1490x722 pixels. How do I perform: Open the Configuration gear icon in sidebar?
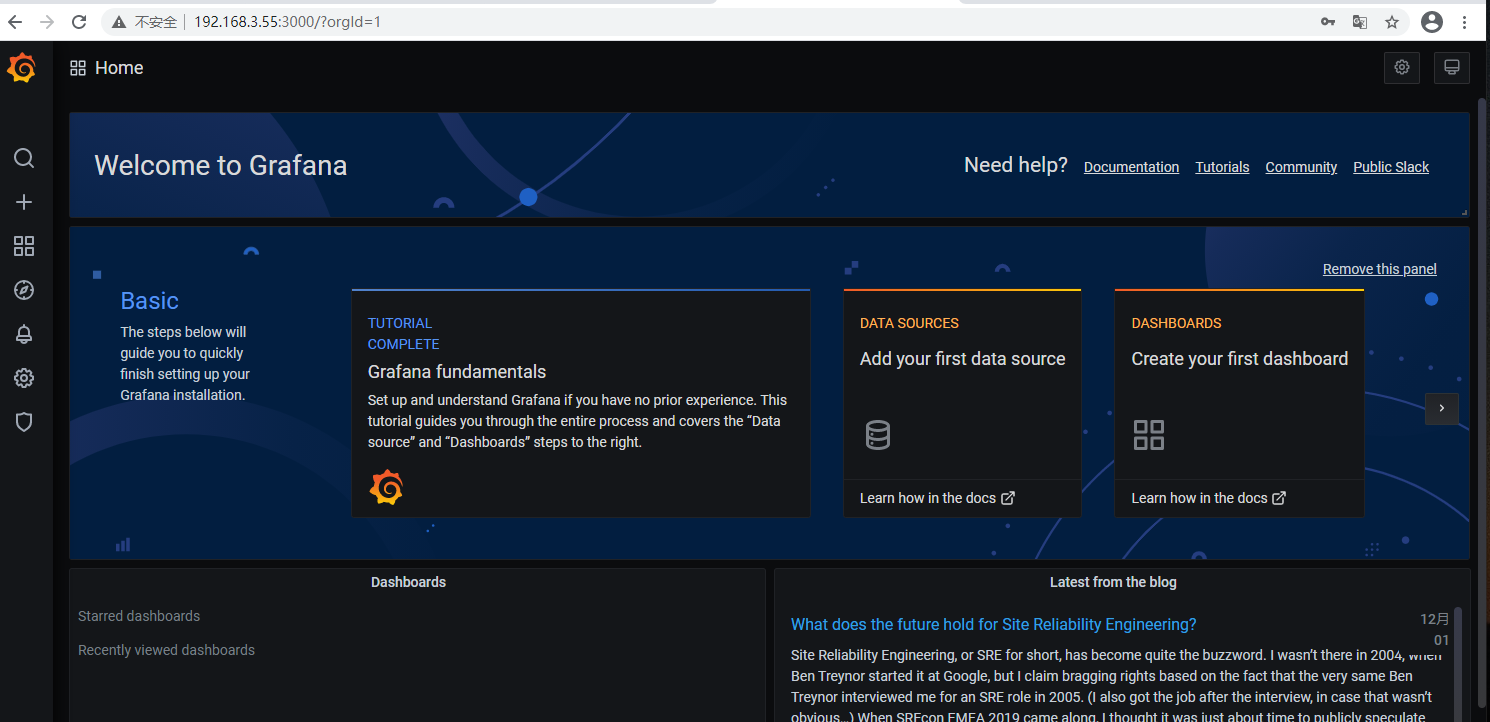[24, 378]
